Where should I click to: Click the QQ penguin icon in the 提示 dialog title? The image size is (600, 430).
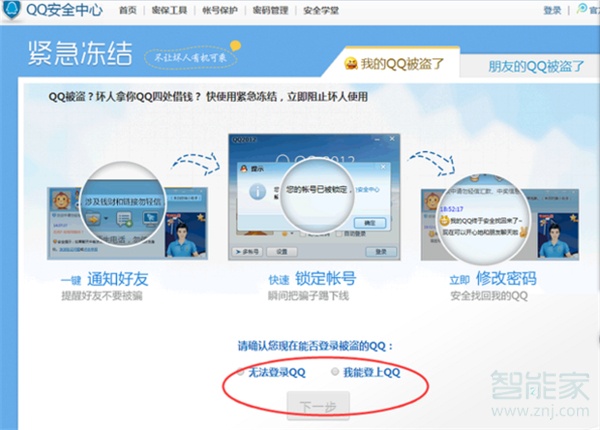[x=244, y=168]
